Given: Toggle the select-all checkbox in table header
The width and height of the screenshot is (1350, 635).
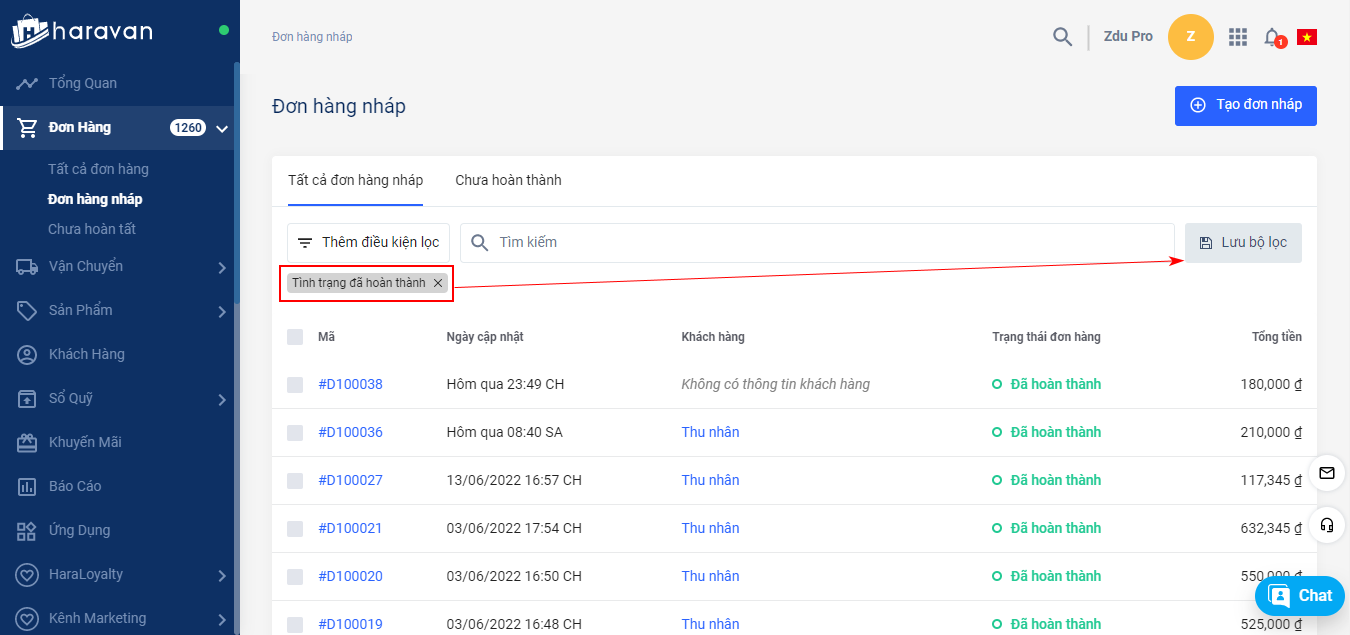Looking at the screenshot, I should coord(295,337).
